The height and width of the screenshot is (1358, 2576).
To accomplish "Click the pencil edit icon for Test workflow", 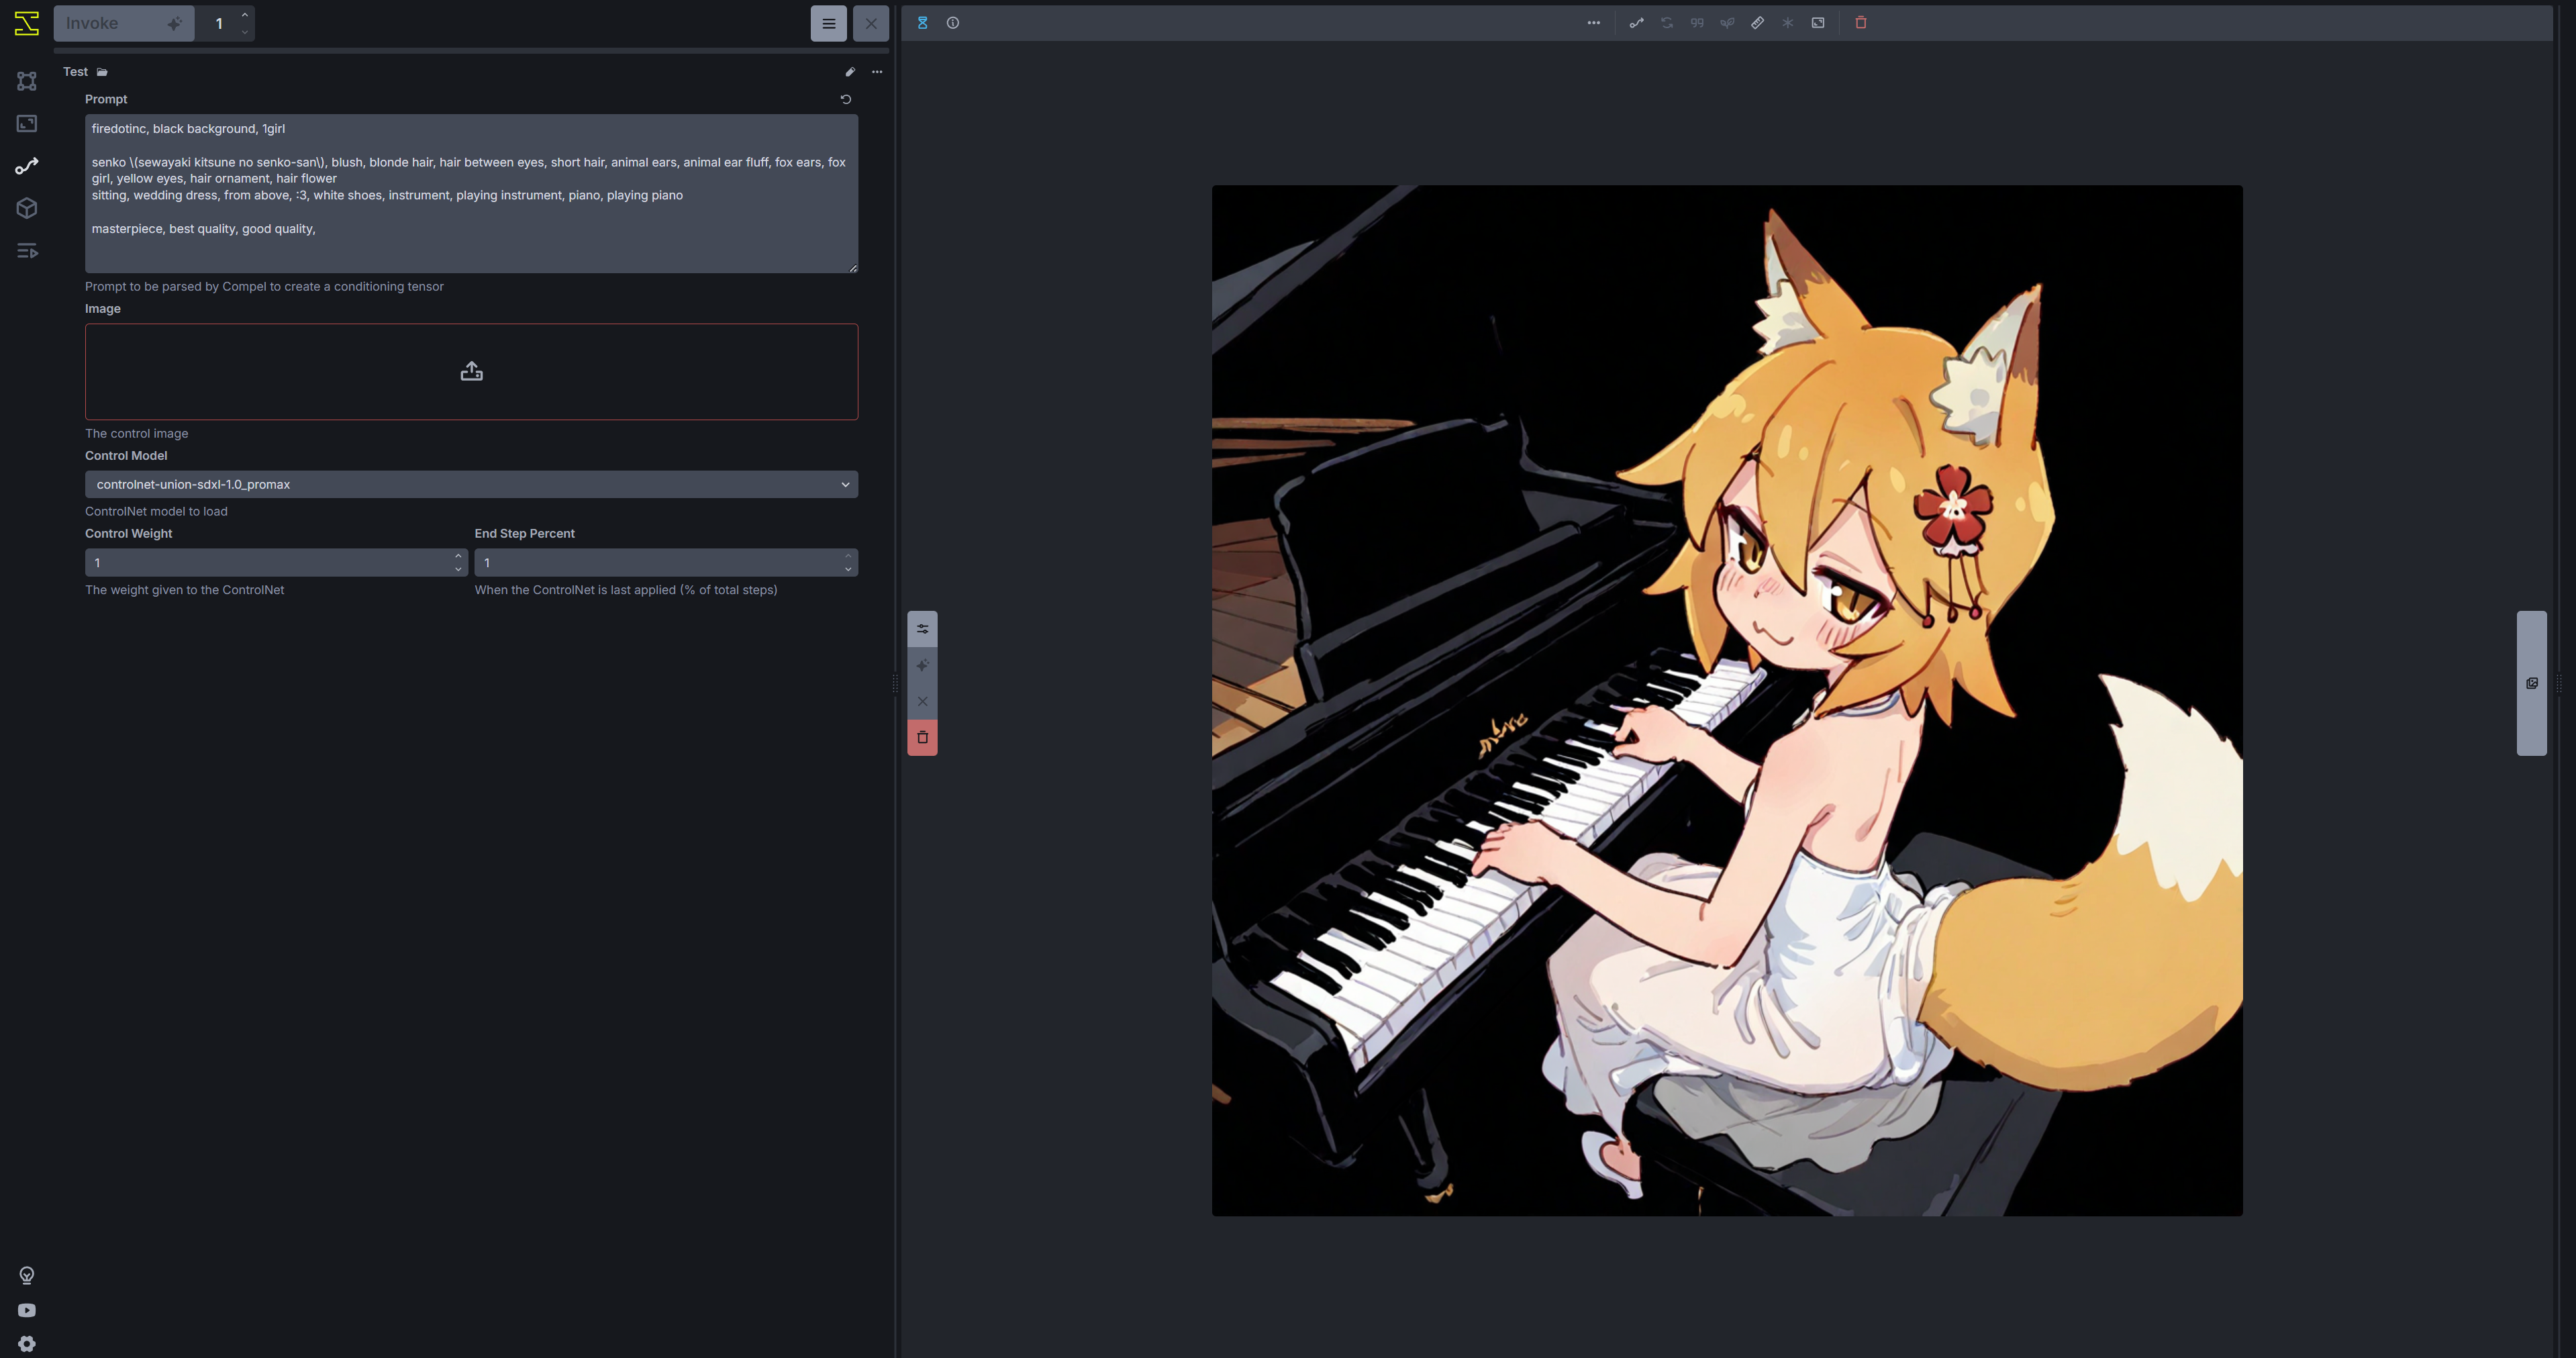I will (850, 72).
